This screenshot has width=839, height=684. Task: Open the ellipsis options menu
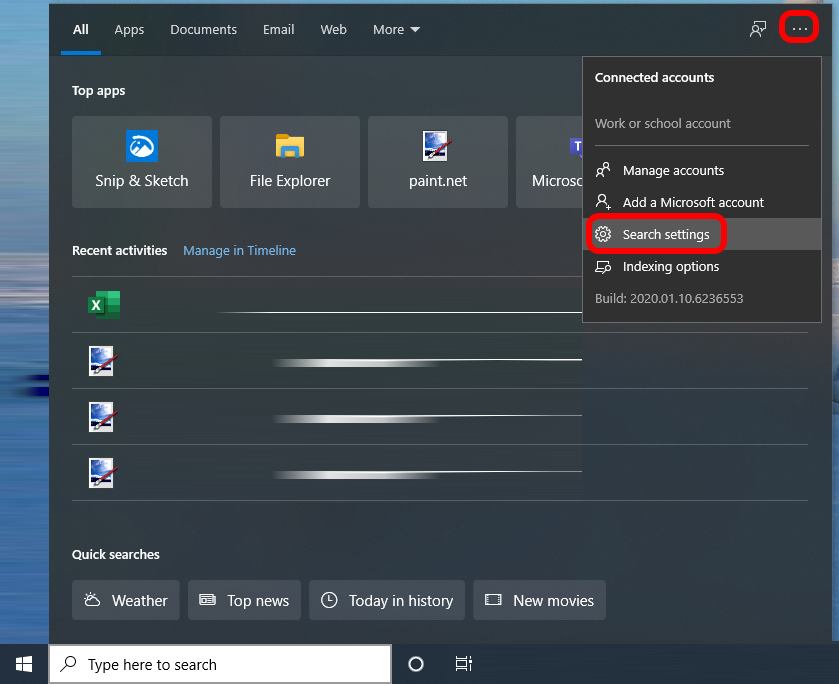pyautogui.click(x=798, y=28)
